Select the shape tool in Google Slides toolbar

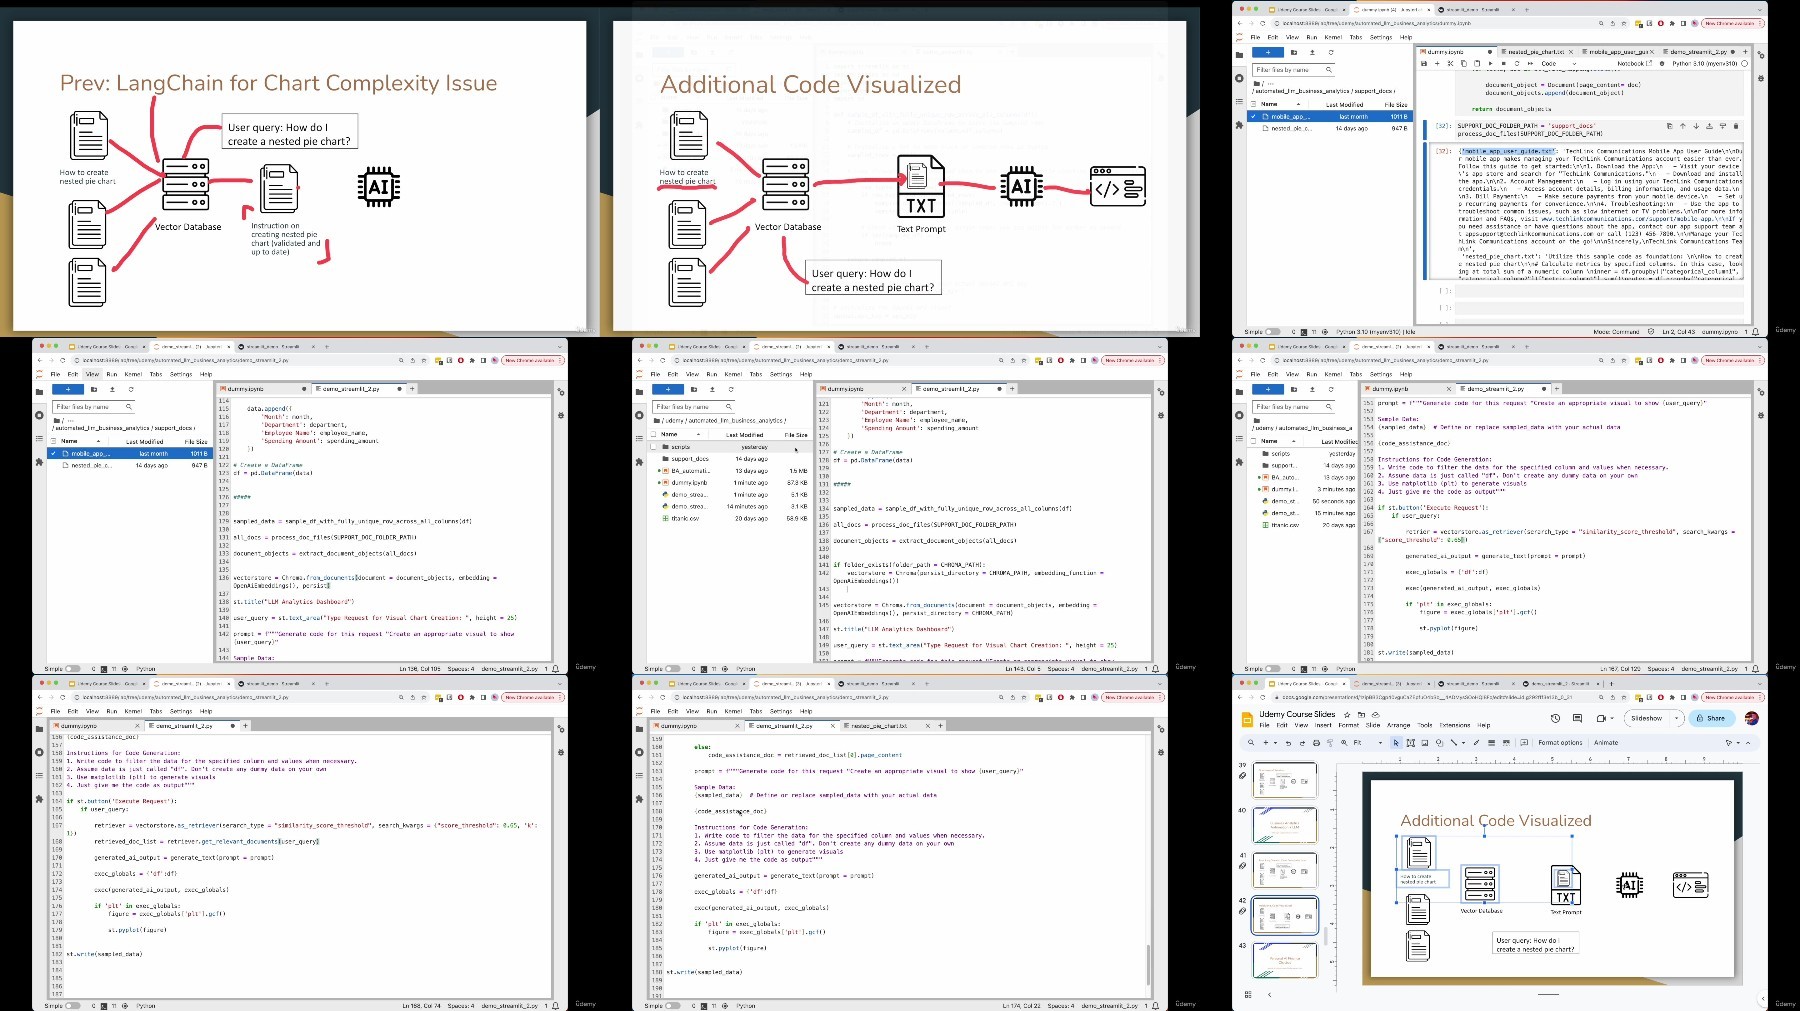click(x=1439, y=743)
